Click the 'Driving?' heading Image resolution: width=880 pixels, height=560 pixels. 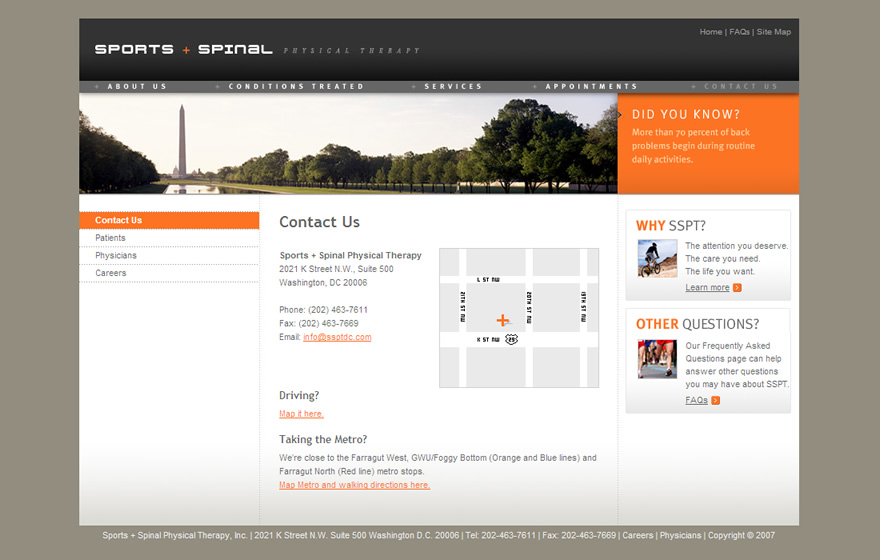click(299, 396)
